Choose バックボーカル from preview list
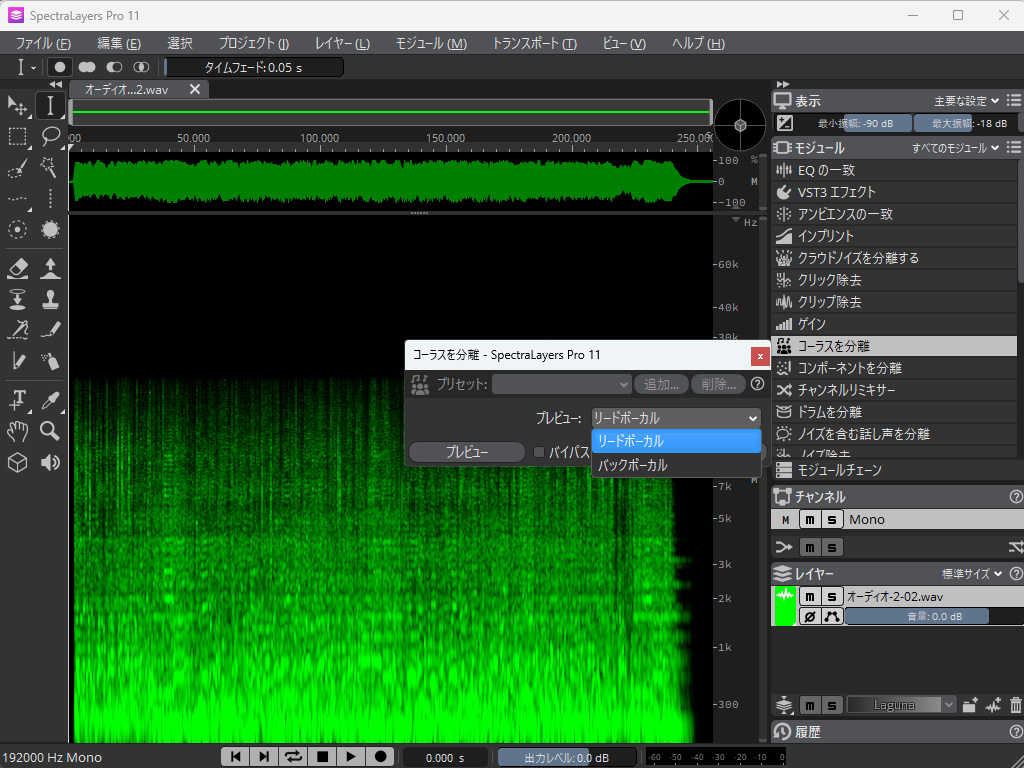The height and width of the screenshot is (768, 1024). (x=631, y=466)
